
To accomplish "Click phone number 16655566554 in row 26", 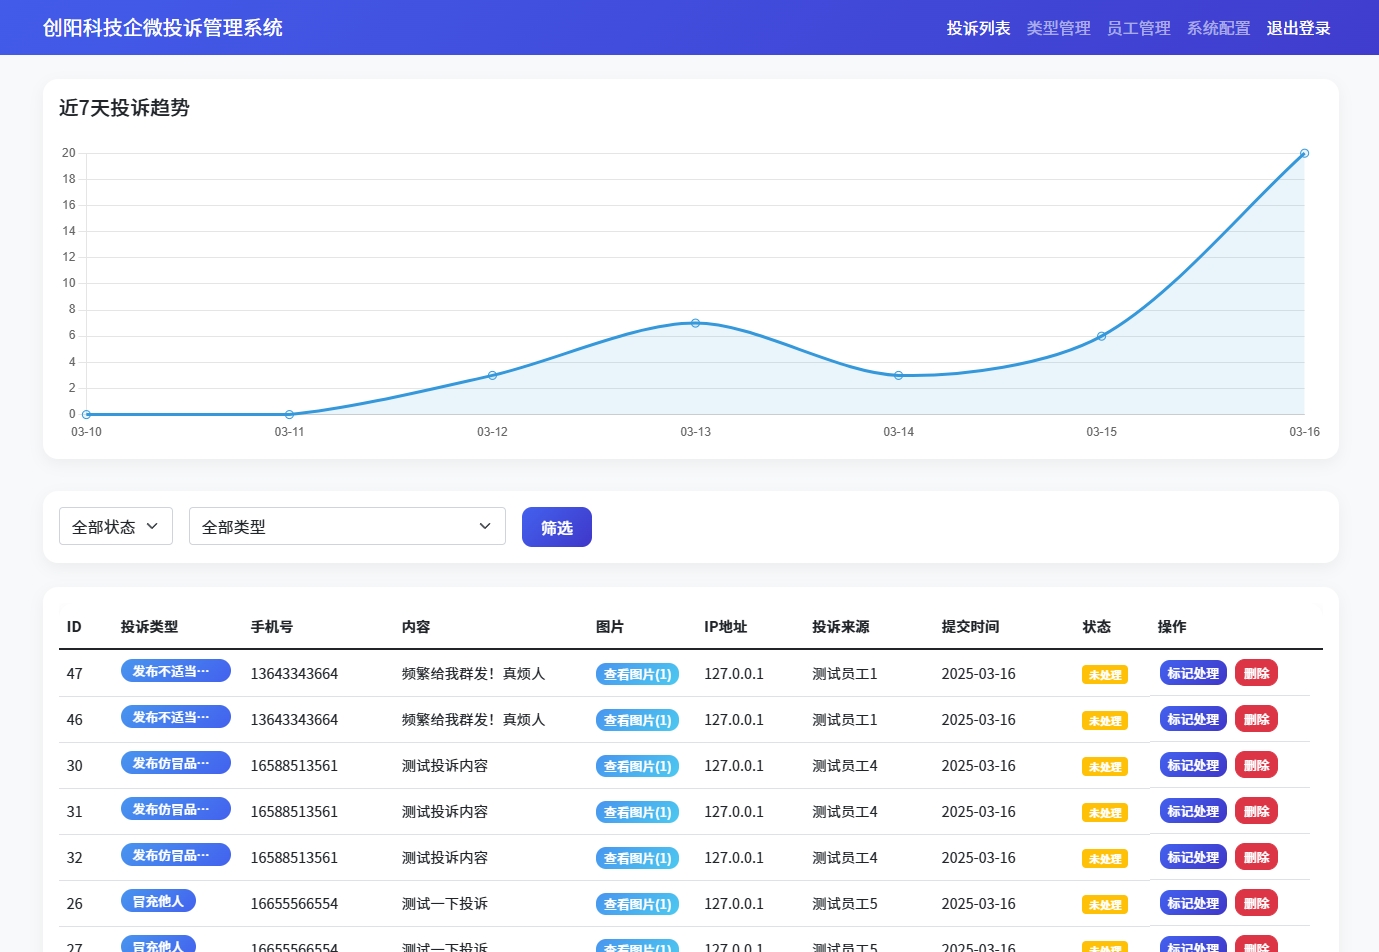I will point(294,904).
